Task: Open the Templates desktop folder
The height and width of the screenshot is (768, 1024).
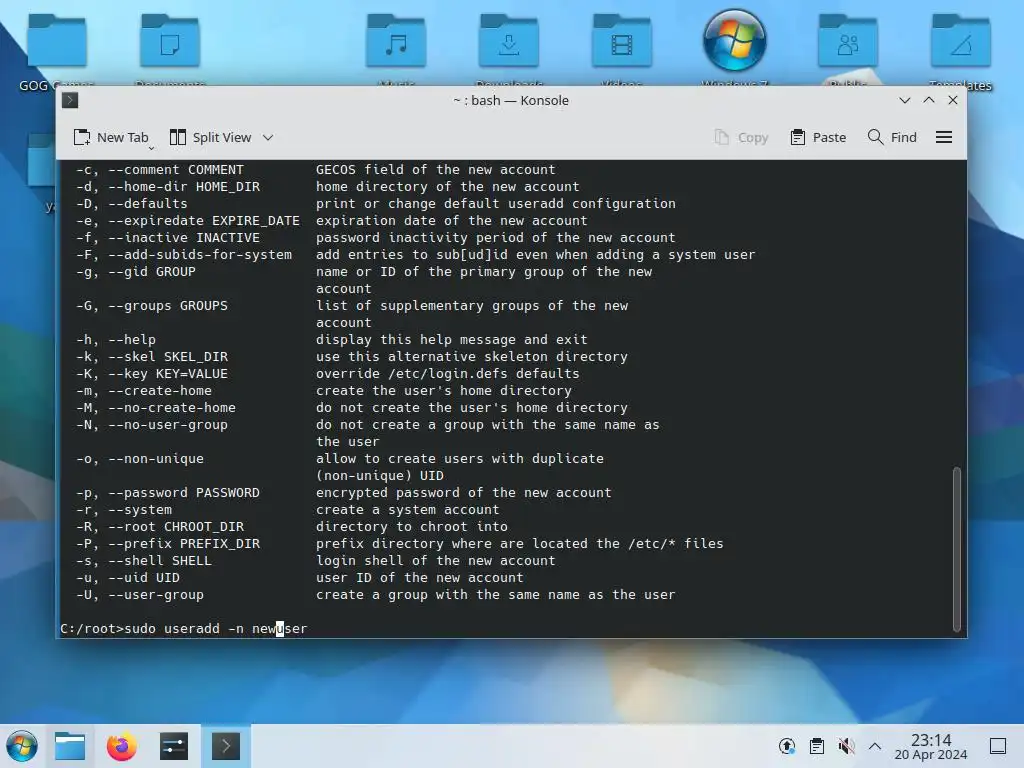Action: (961, 51)
